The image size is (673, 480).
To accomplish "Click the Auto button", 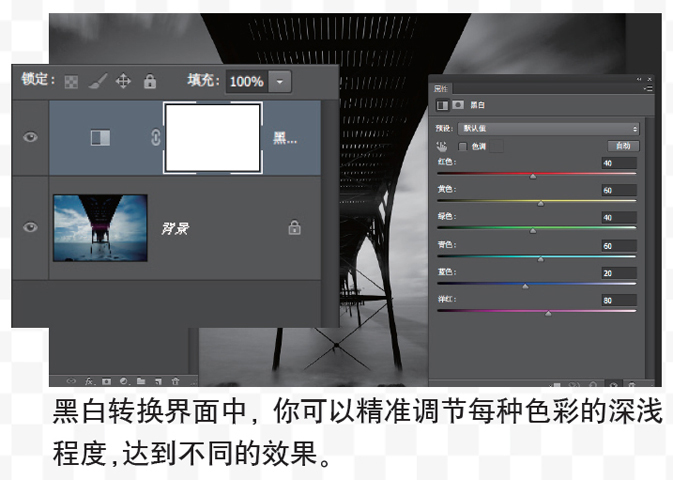I will tap(623, 146).
